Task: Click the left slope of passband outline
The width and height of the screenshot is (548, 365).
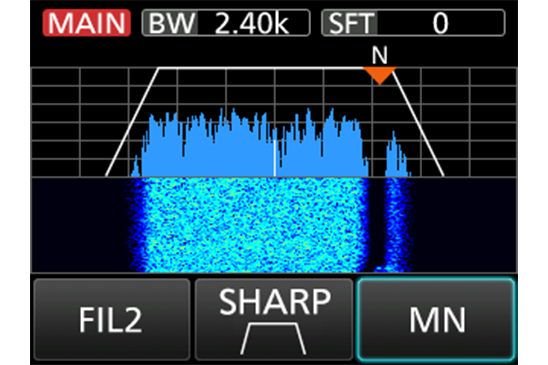Action: [x=132, y=122]
